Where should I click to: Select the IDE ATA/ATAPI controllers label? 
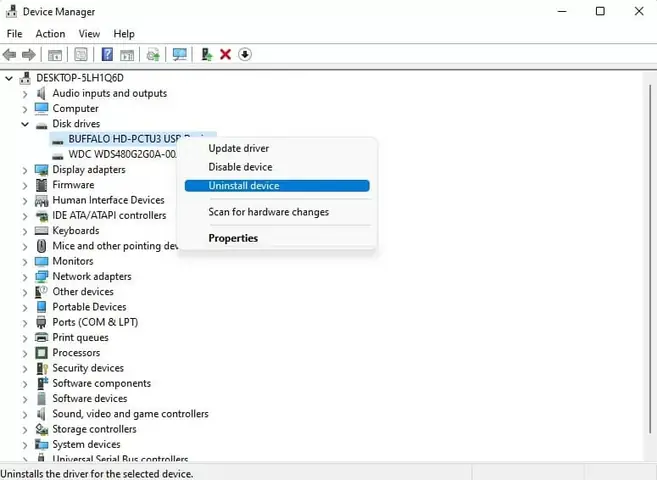click(109, 215)
